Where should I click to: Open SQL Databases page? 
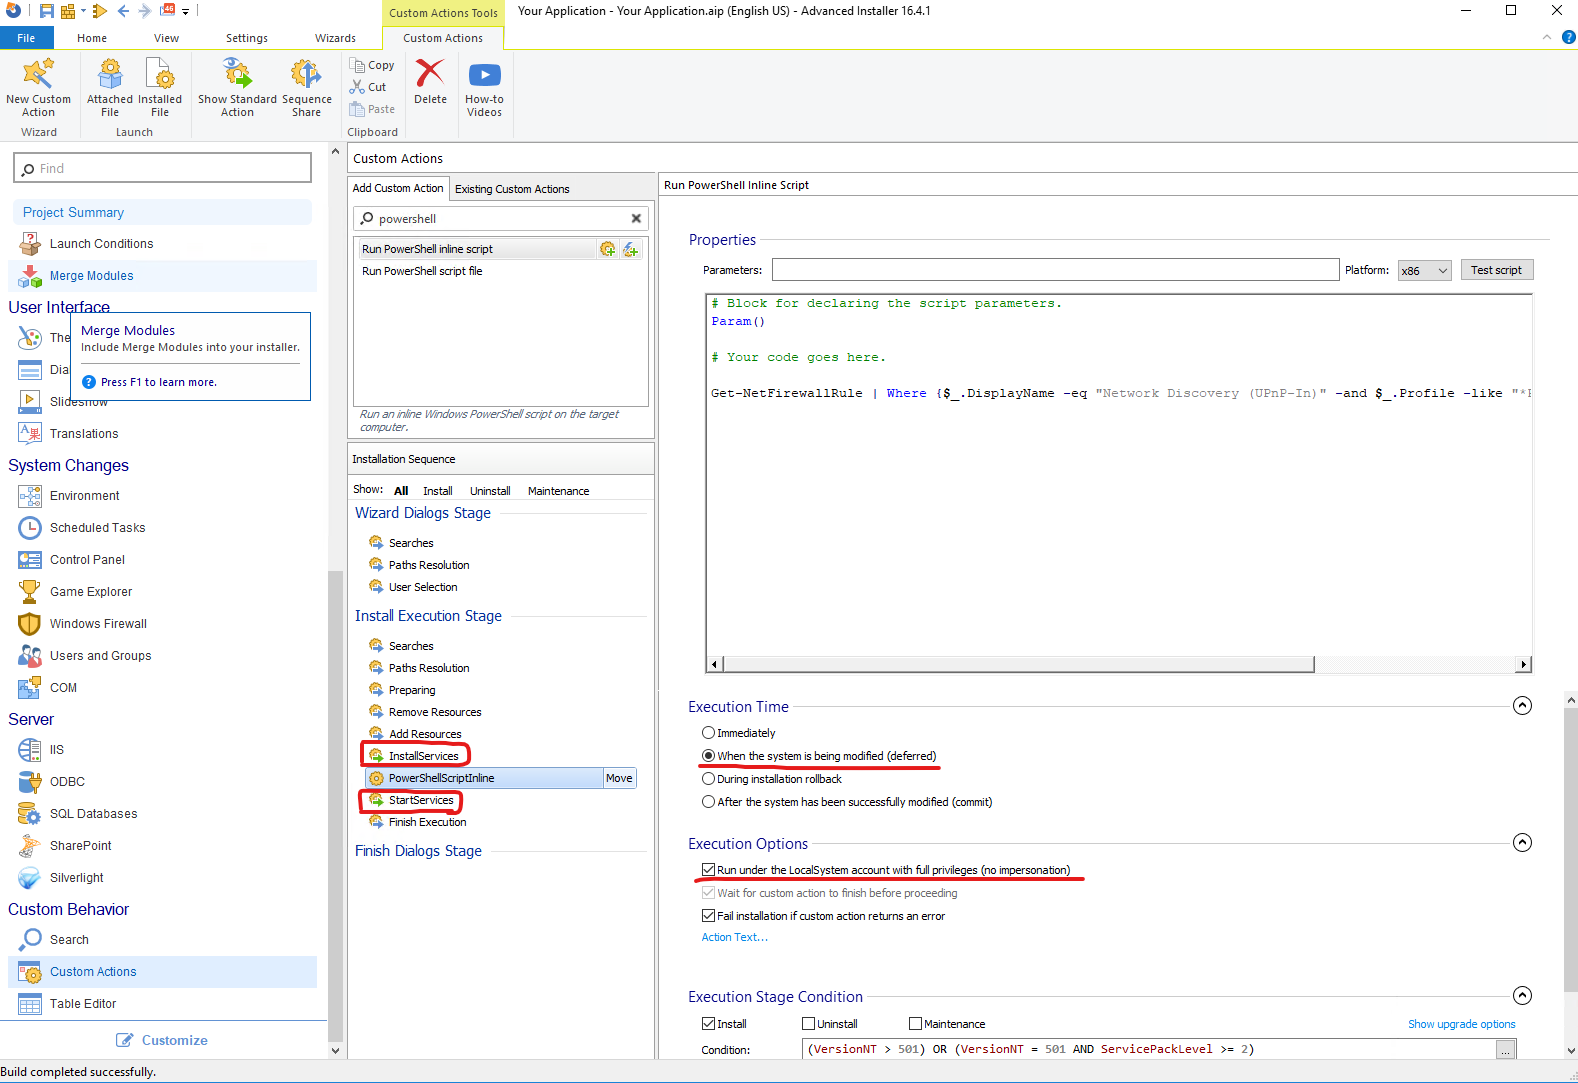[x=93, y=814]
